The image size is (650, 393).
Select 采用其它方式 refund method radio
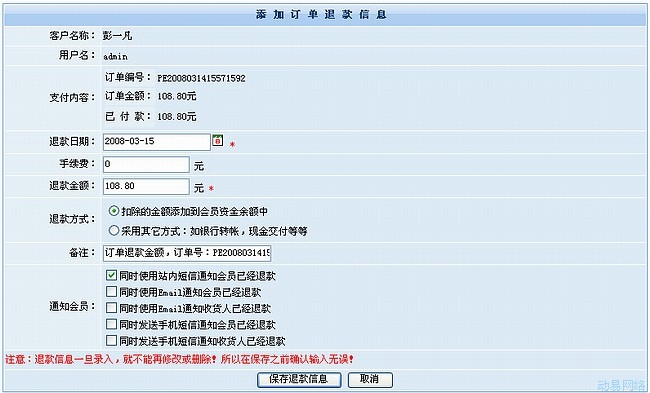(x=114, y=230)
